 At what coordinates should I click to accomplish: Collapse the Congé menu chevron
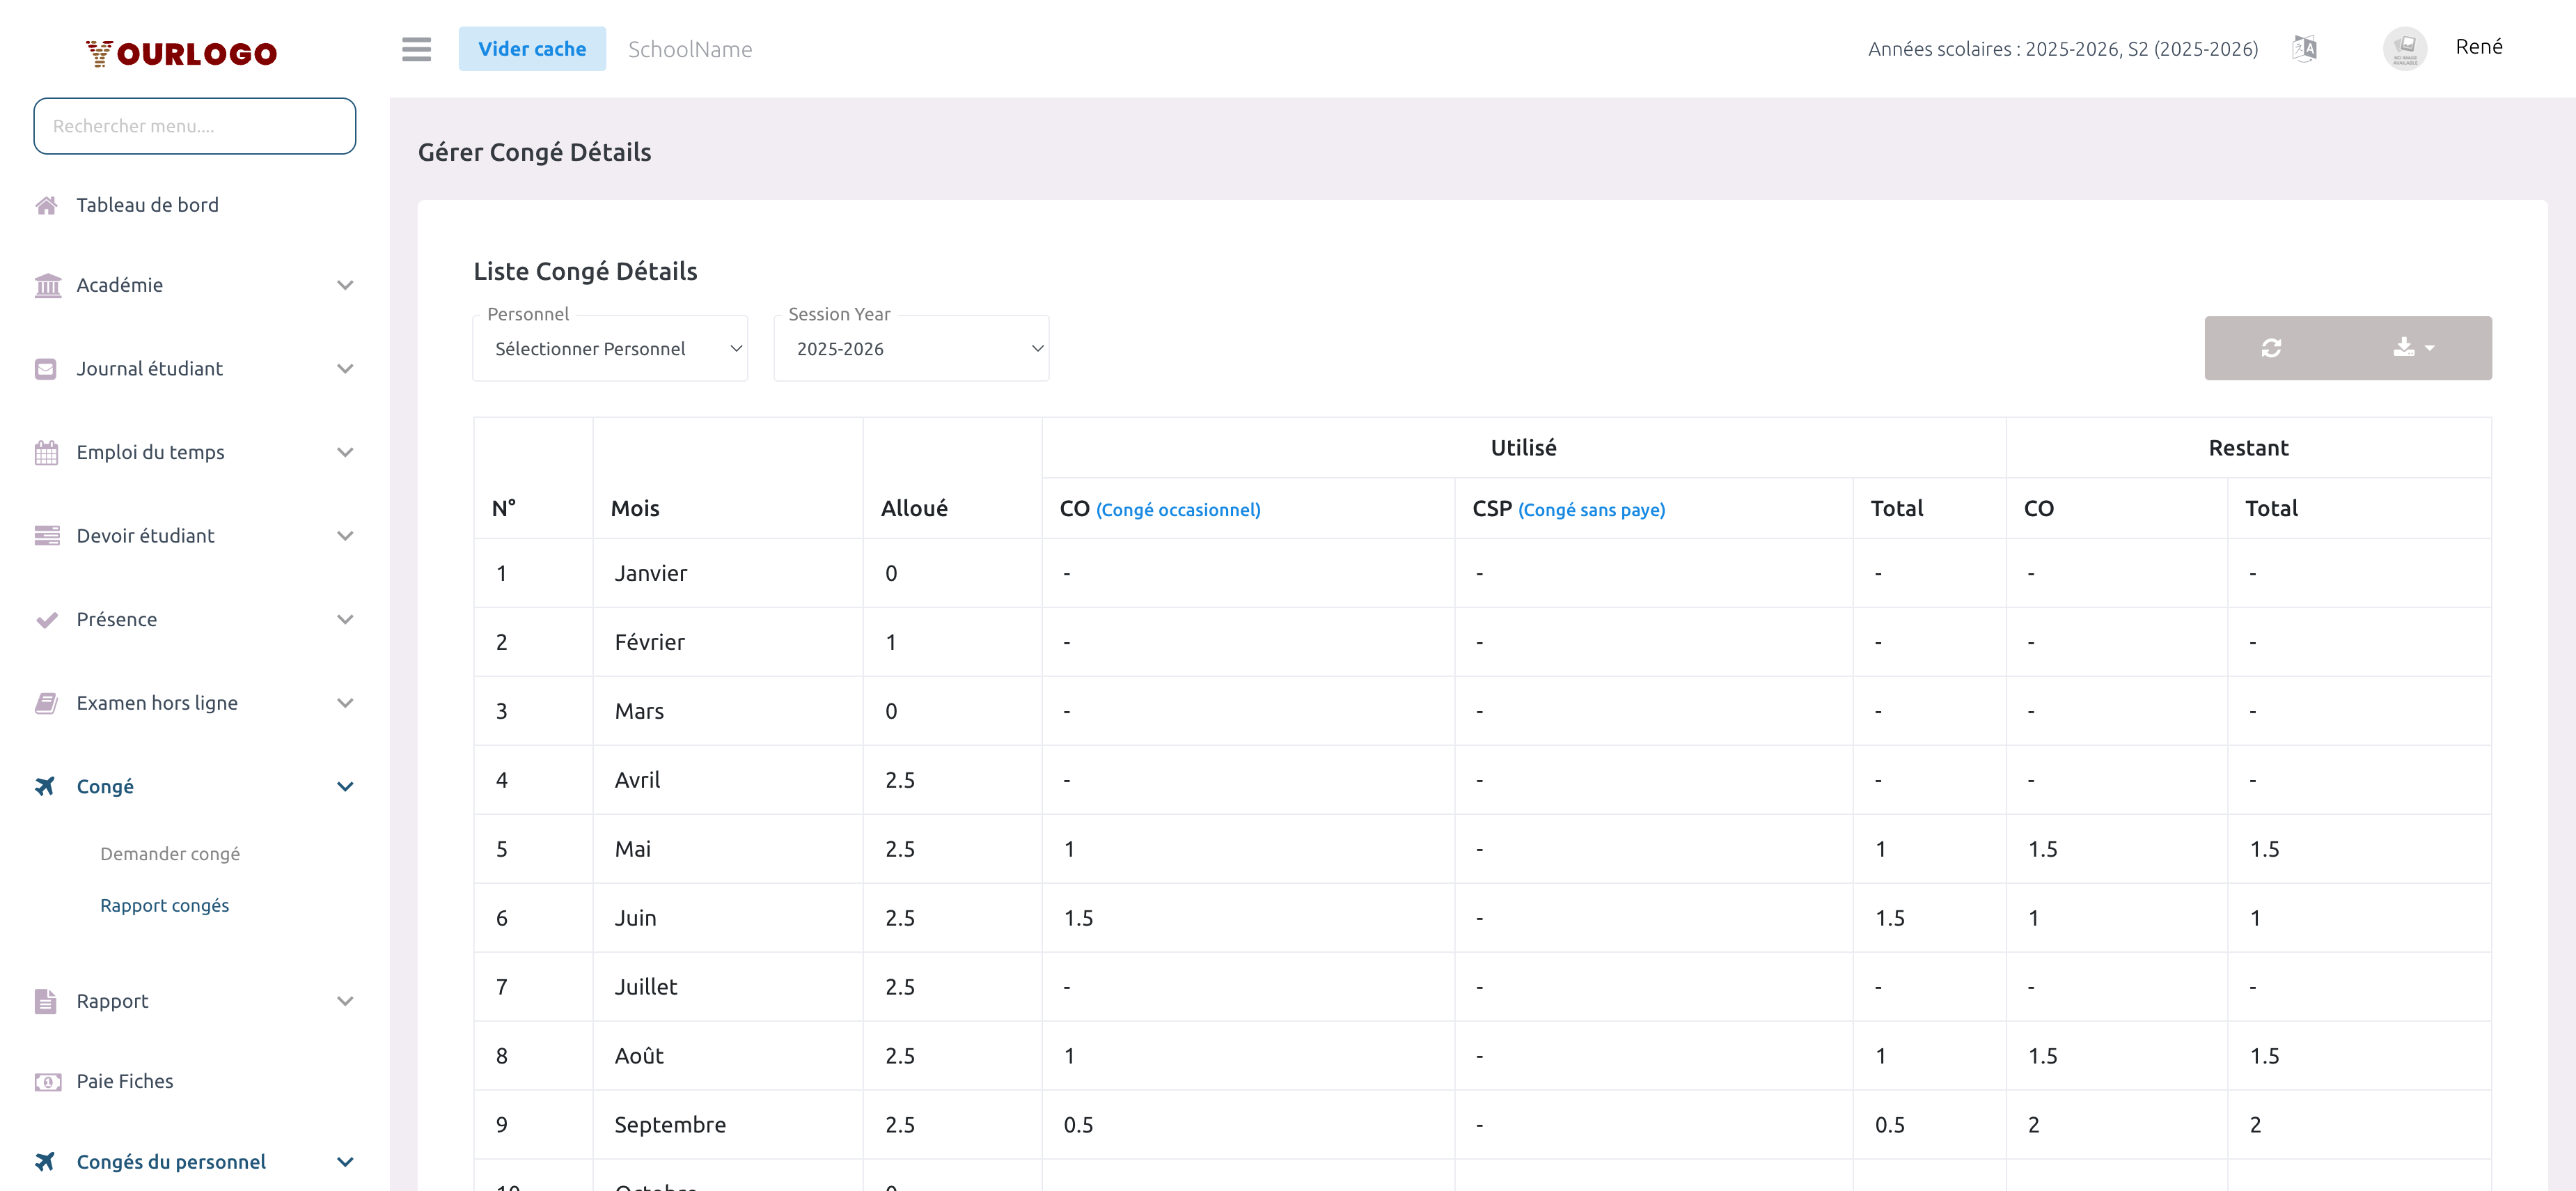(x=345, y=787)
